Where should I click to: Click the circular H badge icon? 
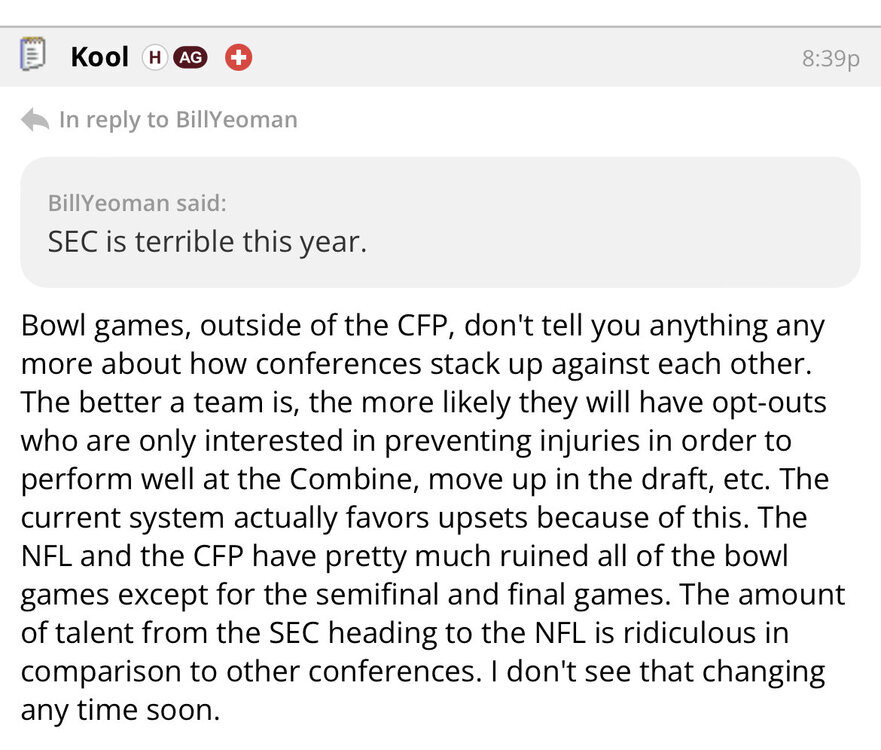click(153, 57)
